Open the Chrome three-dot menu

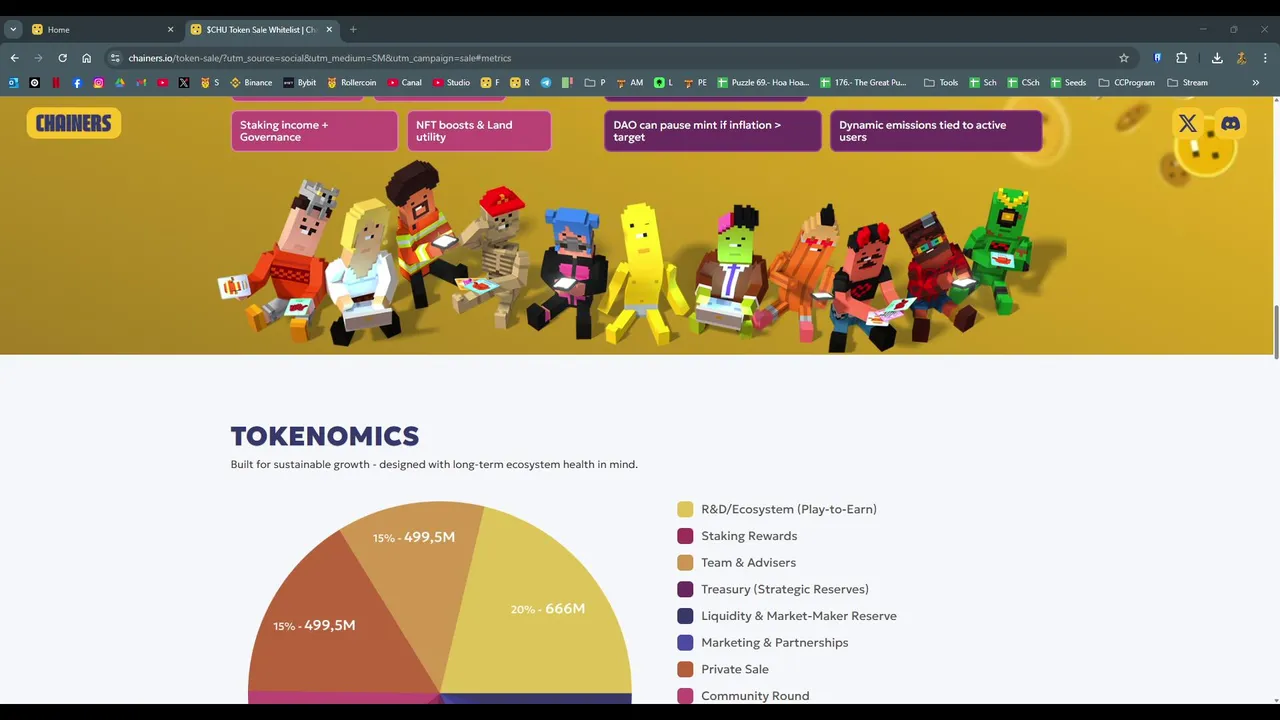pos(1265,58)
